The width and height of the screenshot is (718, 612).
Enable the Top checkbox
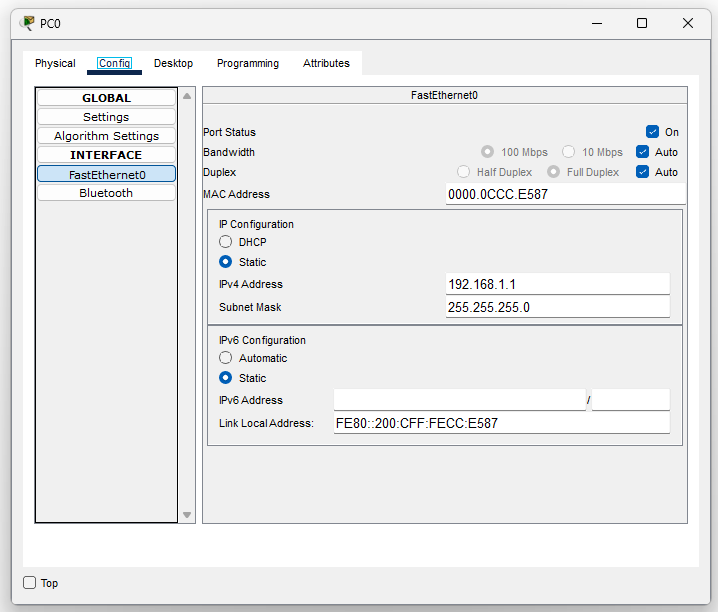[30, 583]
